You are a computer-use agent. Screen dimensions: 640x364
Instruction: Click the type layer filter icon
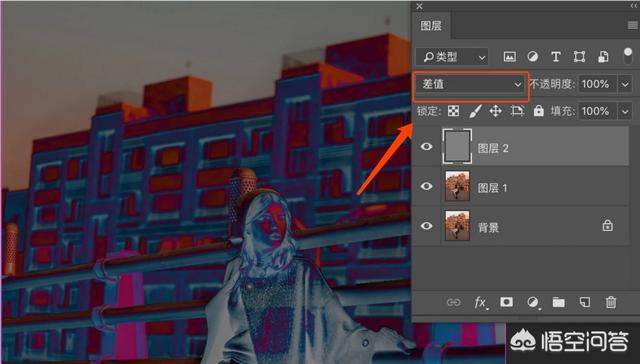click(x=556, y=57)
